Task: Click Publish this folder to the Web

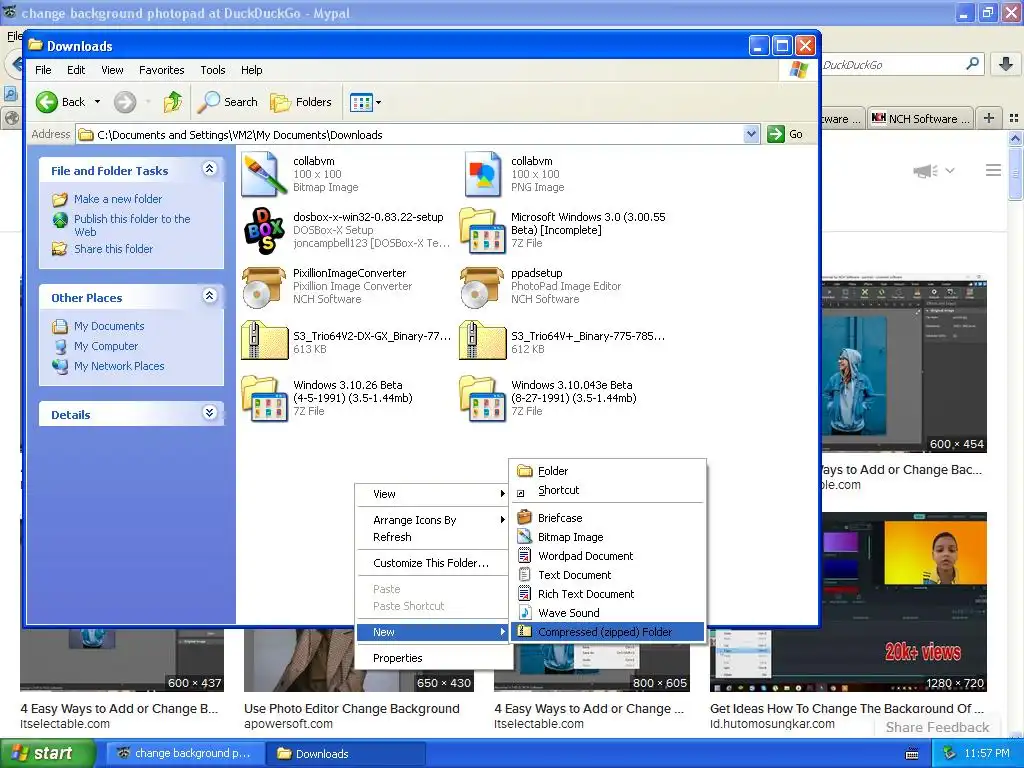Action: pos(132,225)
